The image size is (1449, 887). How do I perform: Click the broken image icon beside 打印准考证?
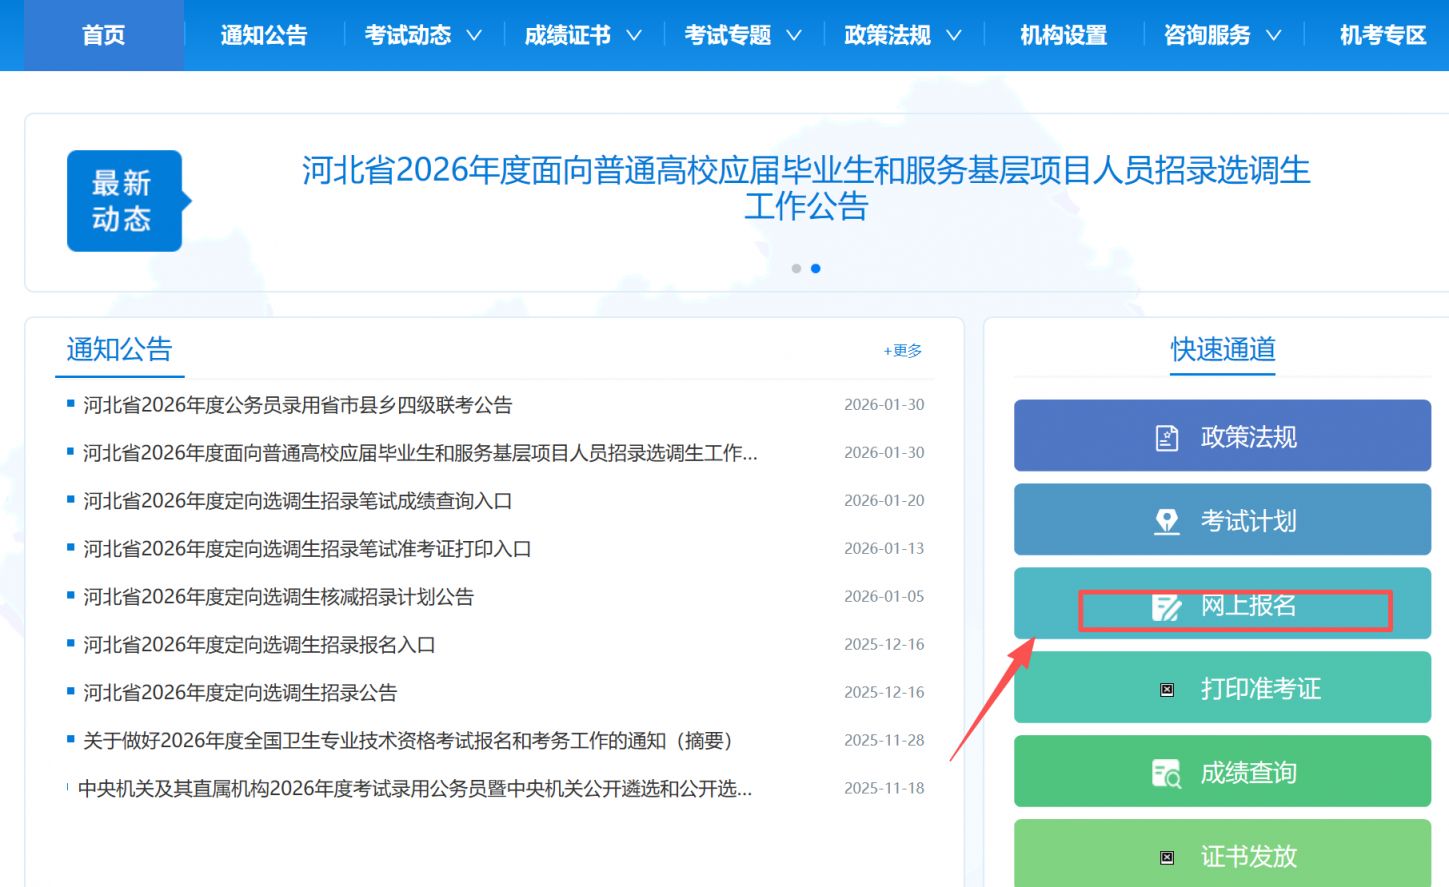click(1167, 690)
